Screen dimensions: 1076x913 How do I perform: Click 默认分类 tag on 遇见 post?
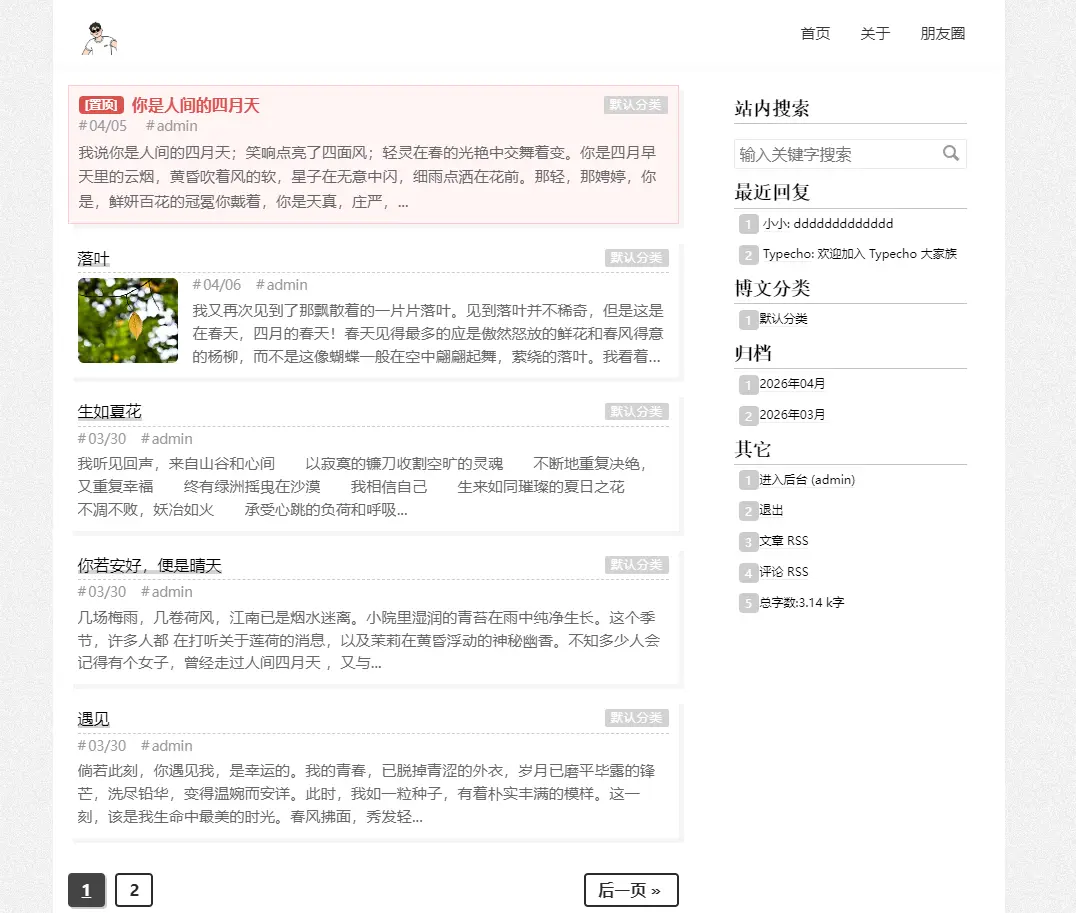636,717
